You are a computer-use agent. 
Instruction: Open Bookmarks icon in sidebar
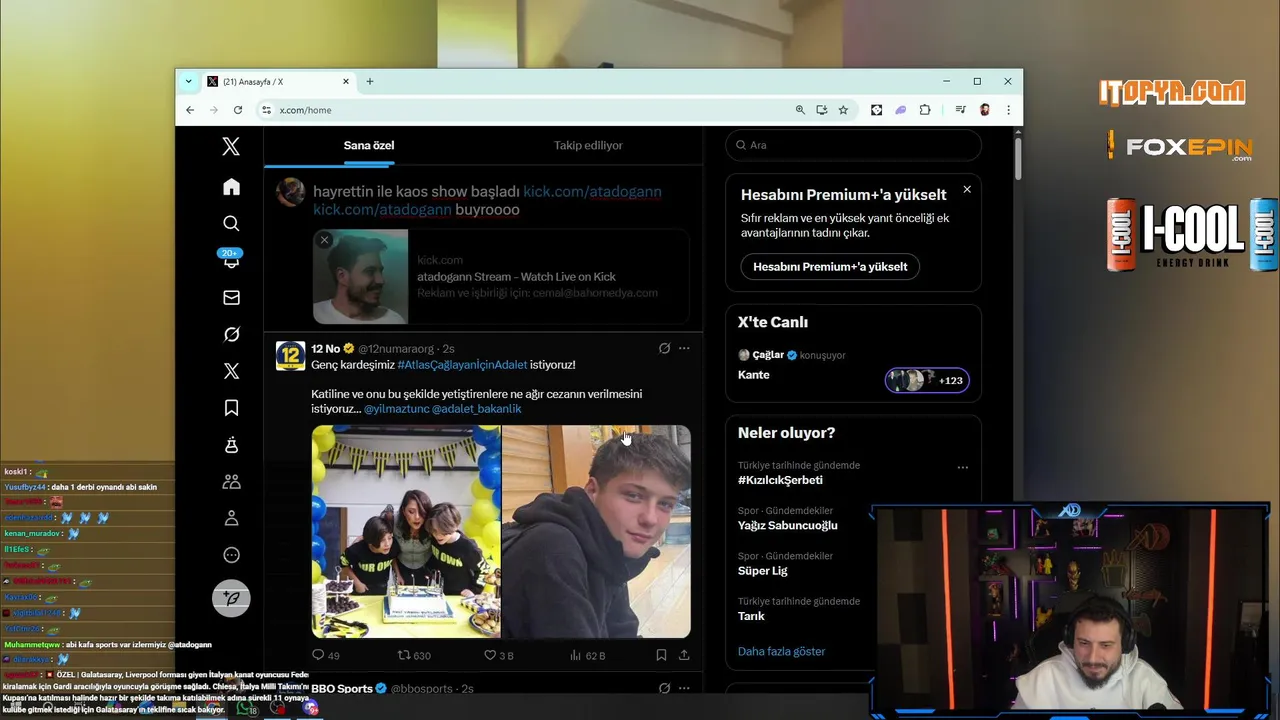pos(231,408)
